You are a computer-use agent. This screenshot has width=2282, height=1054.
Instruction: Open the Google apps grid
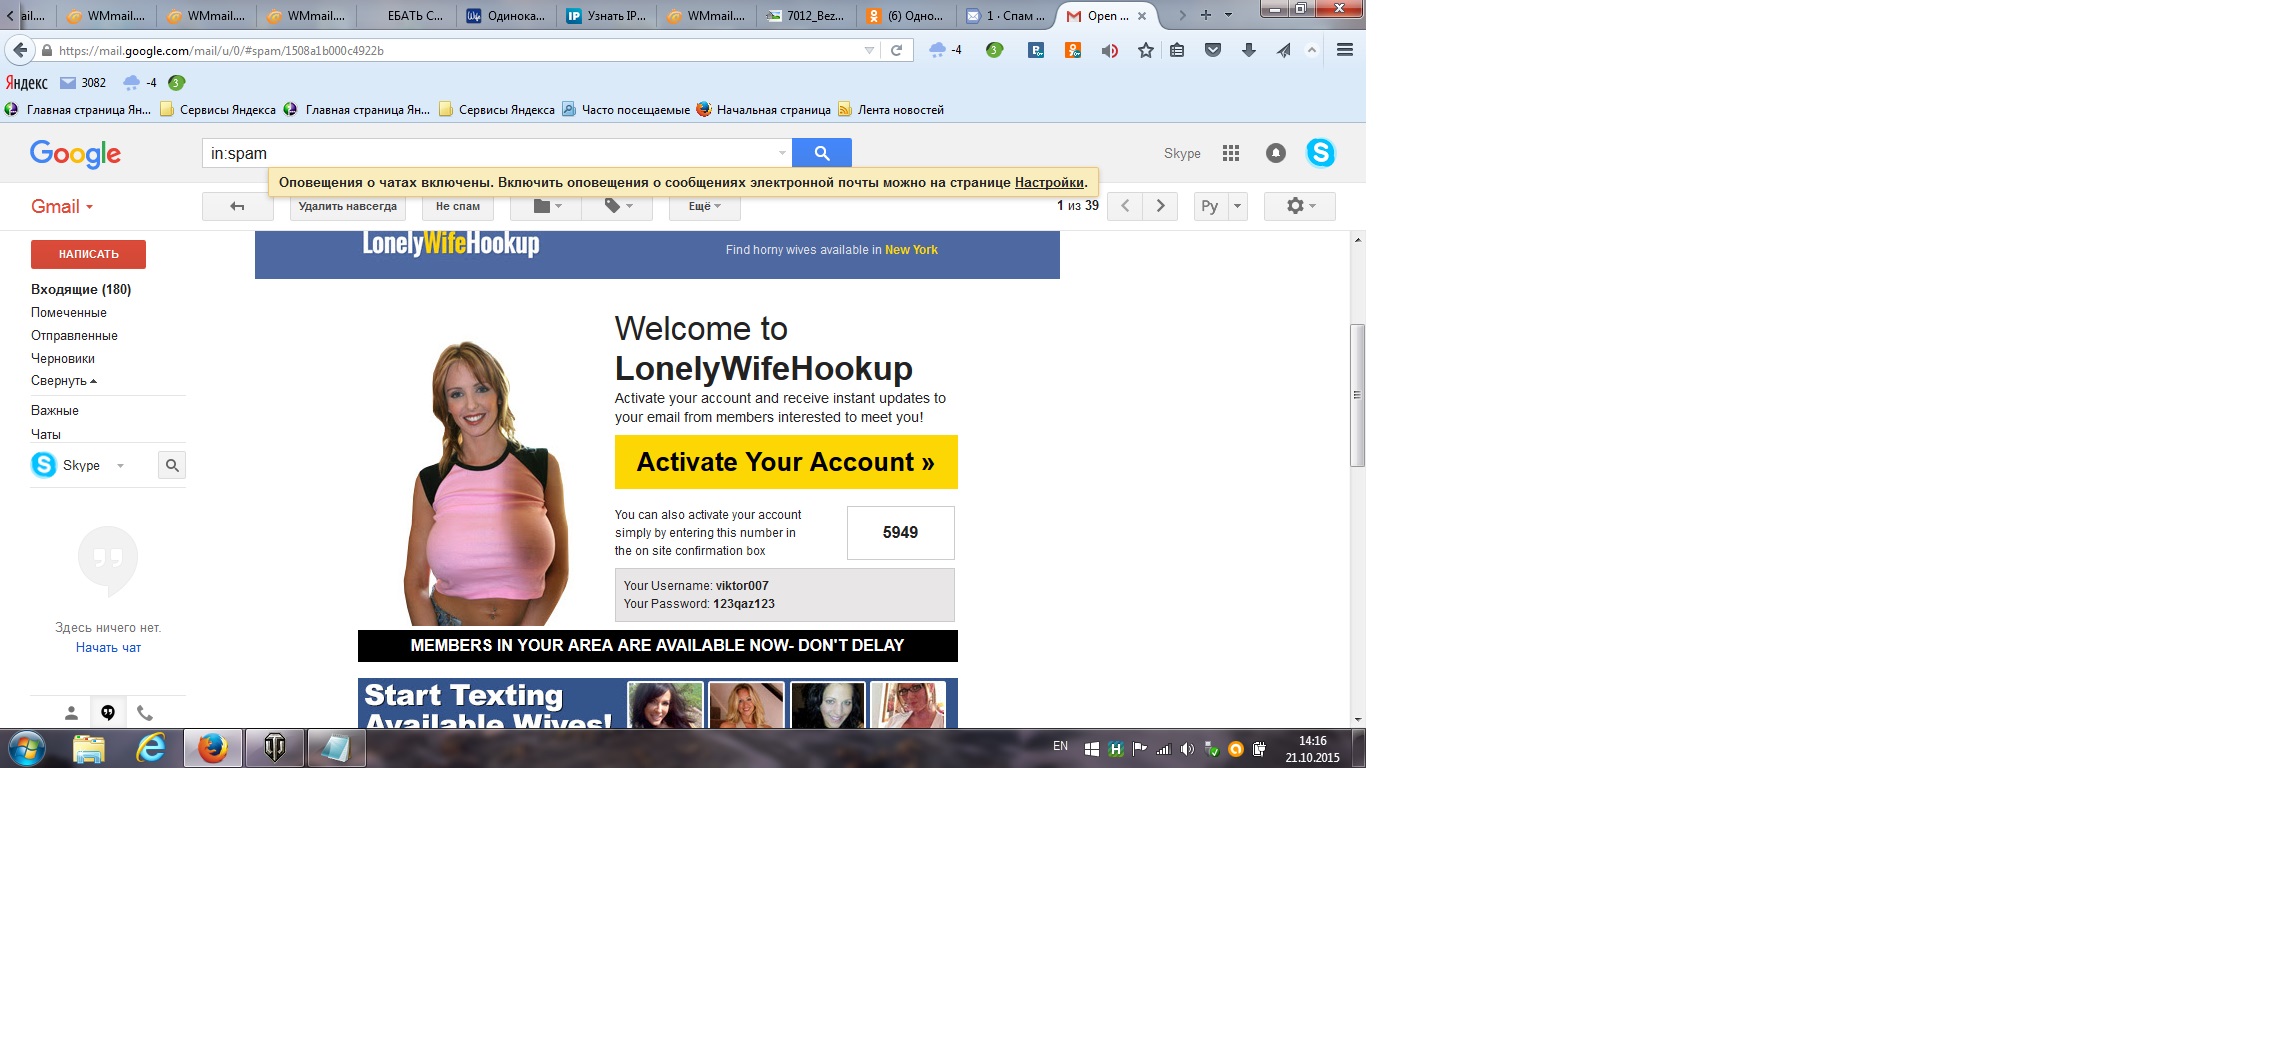point(1231,153)
